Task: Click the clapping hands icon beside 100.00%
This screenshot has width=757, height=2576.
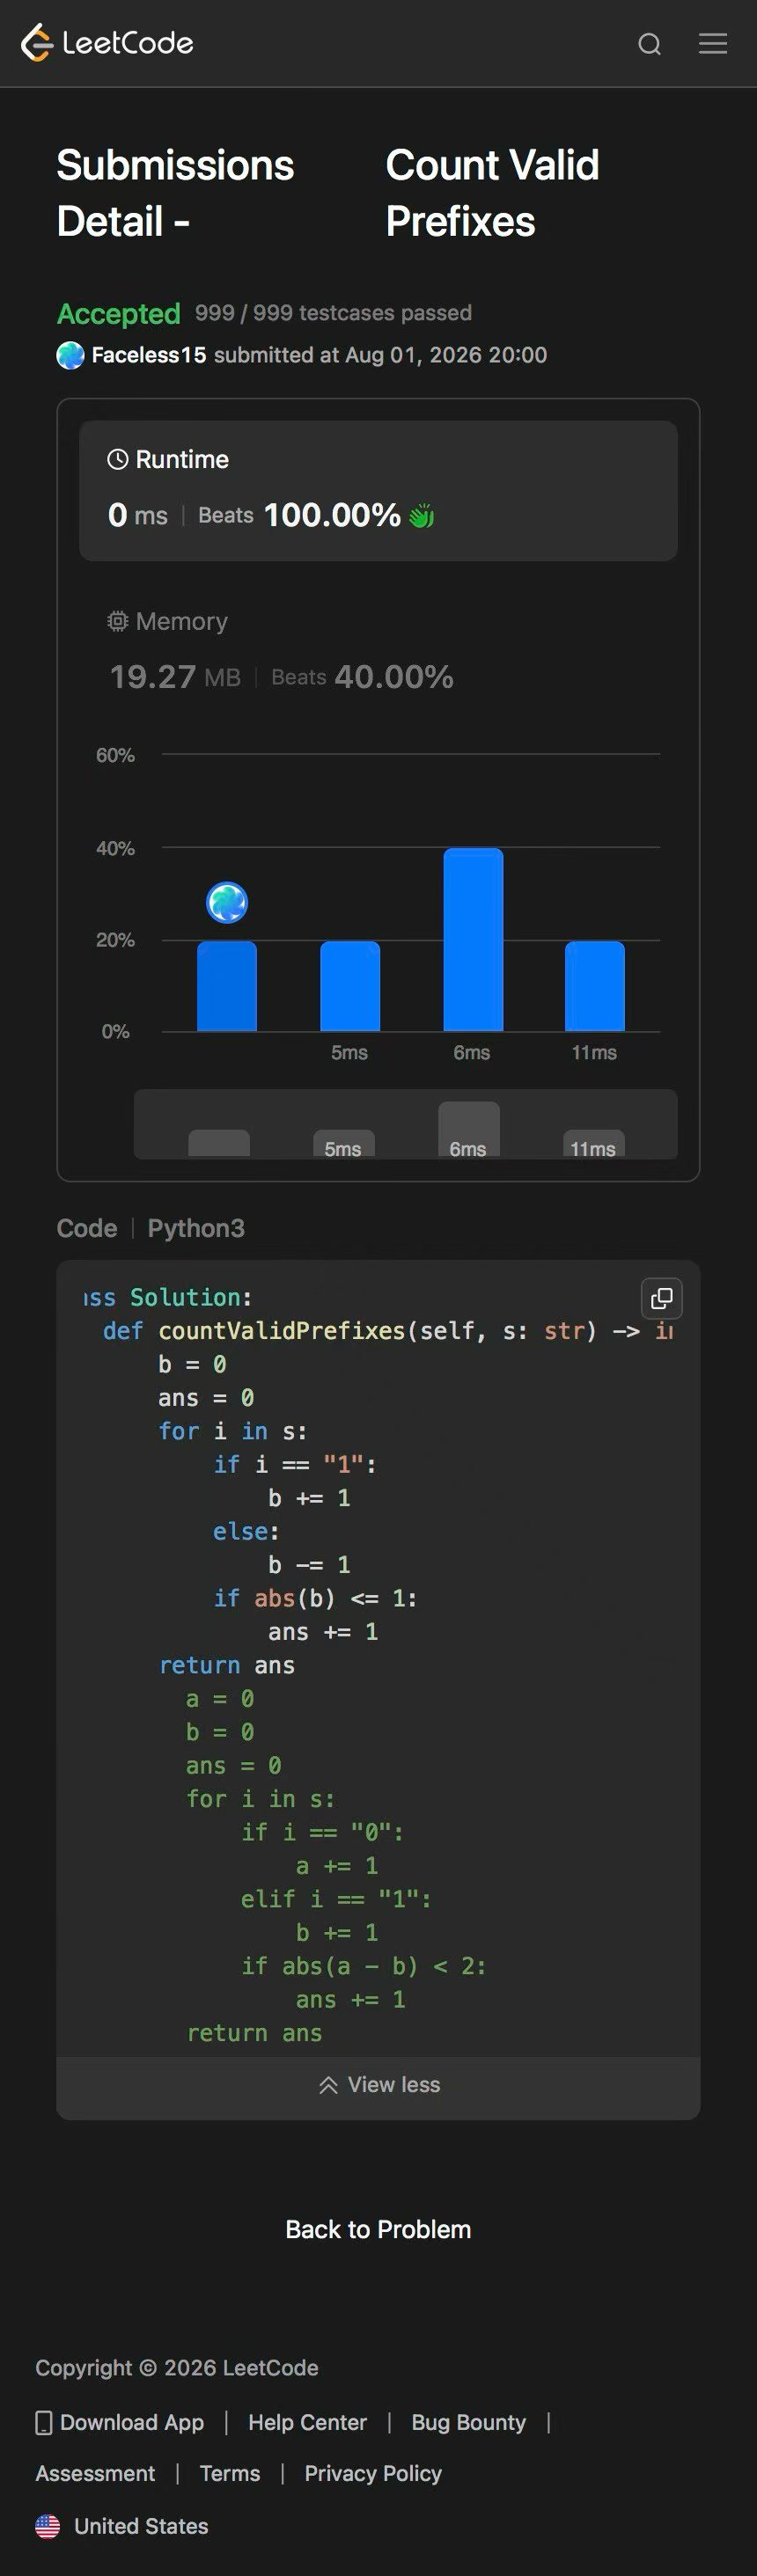Action: [422, 516]
